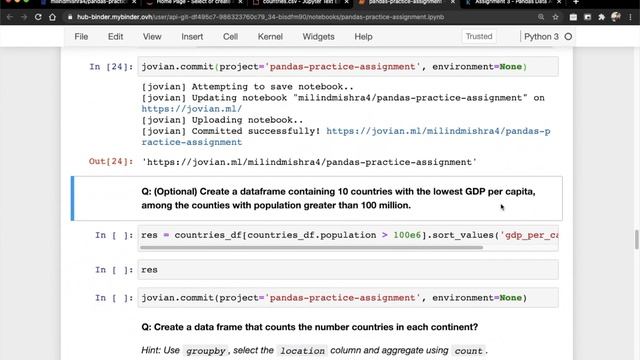This screenshot has height=360, width=640.
Task: Open the Help menu
Action: (x=363, y=37)
